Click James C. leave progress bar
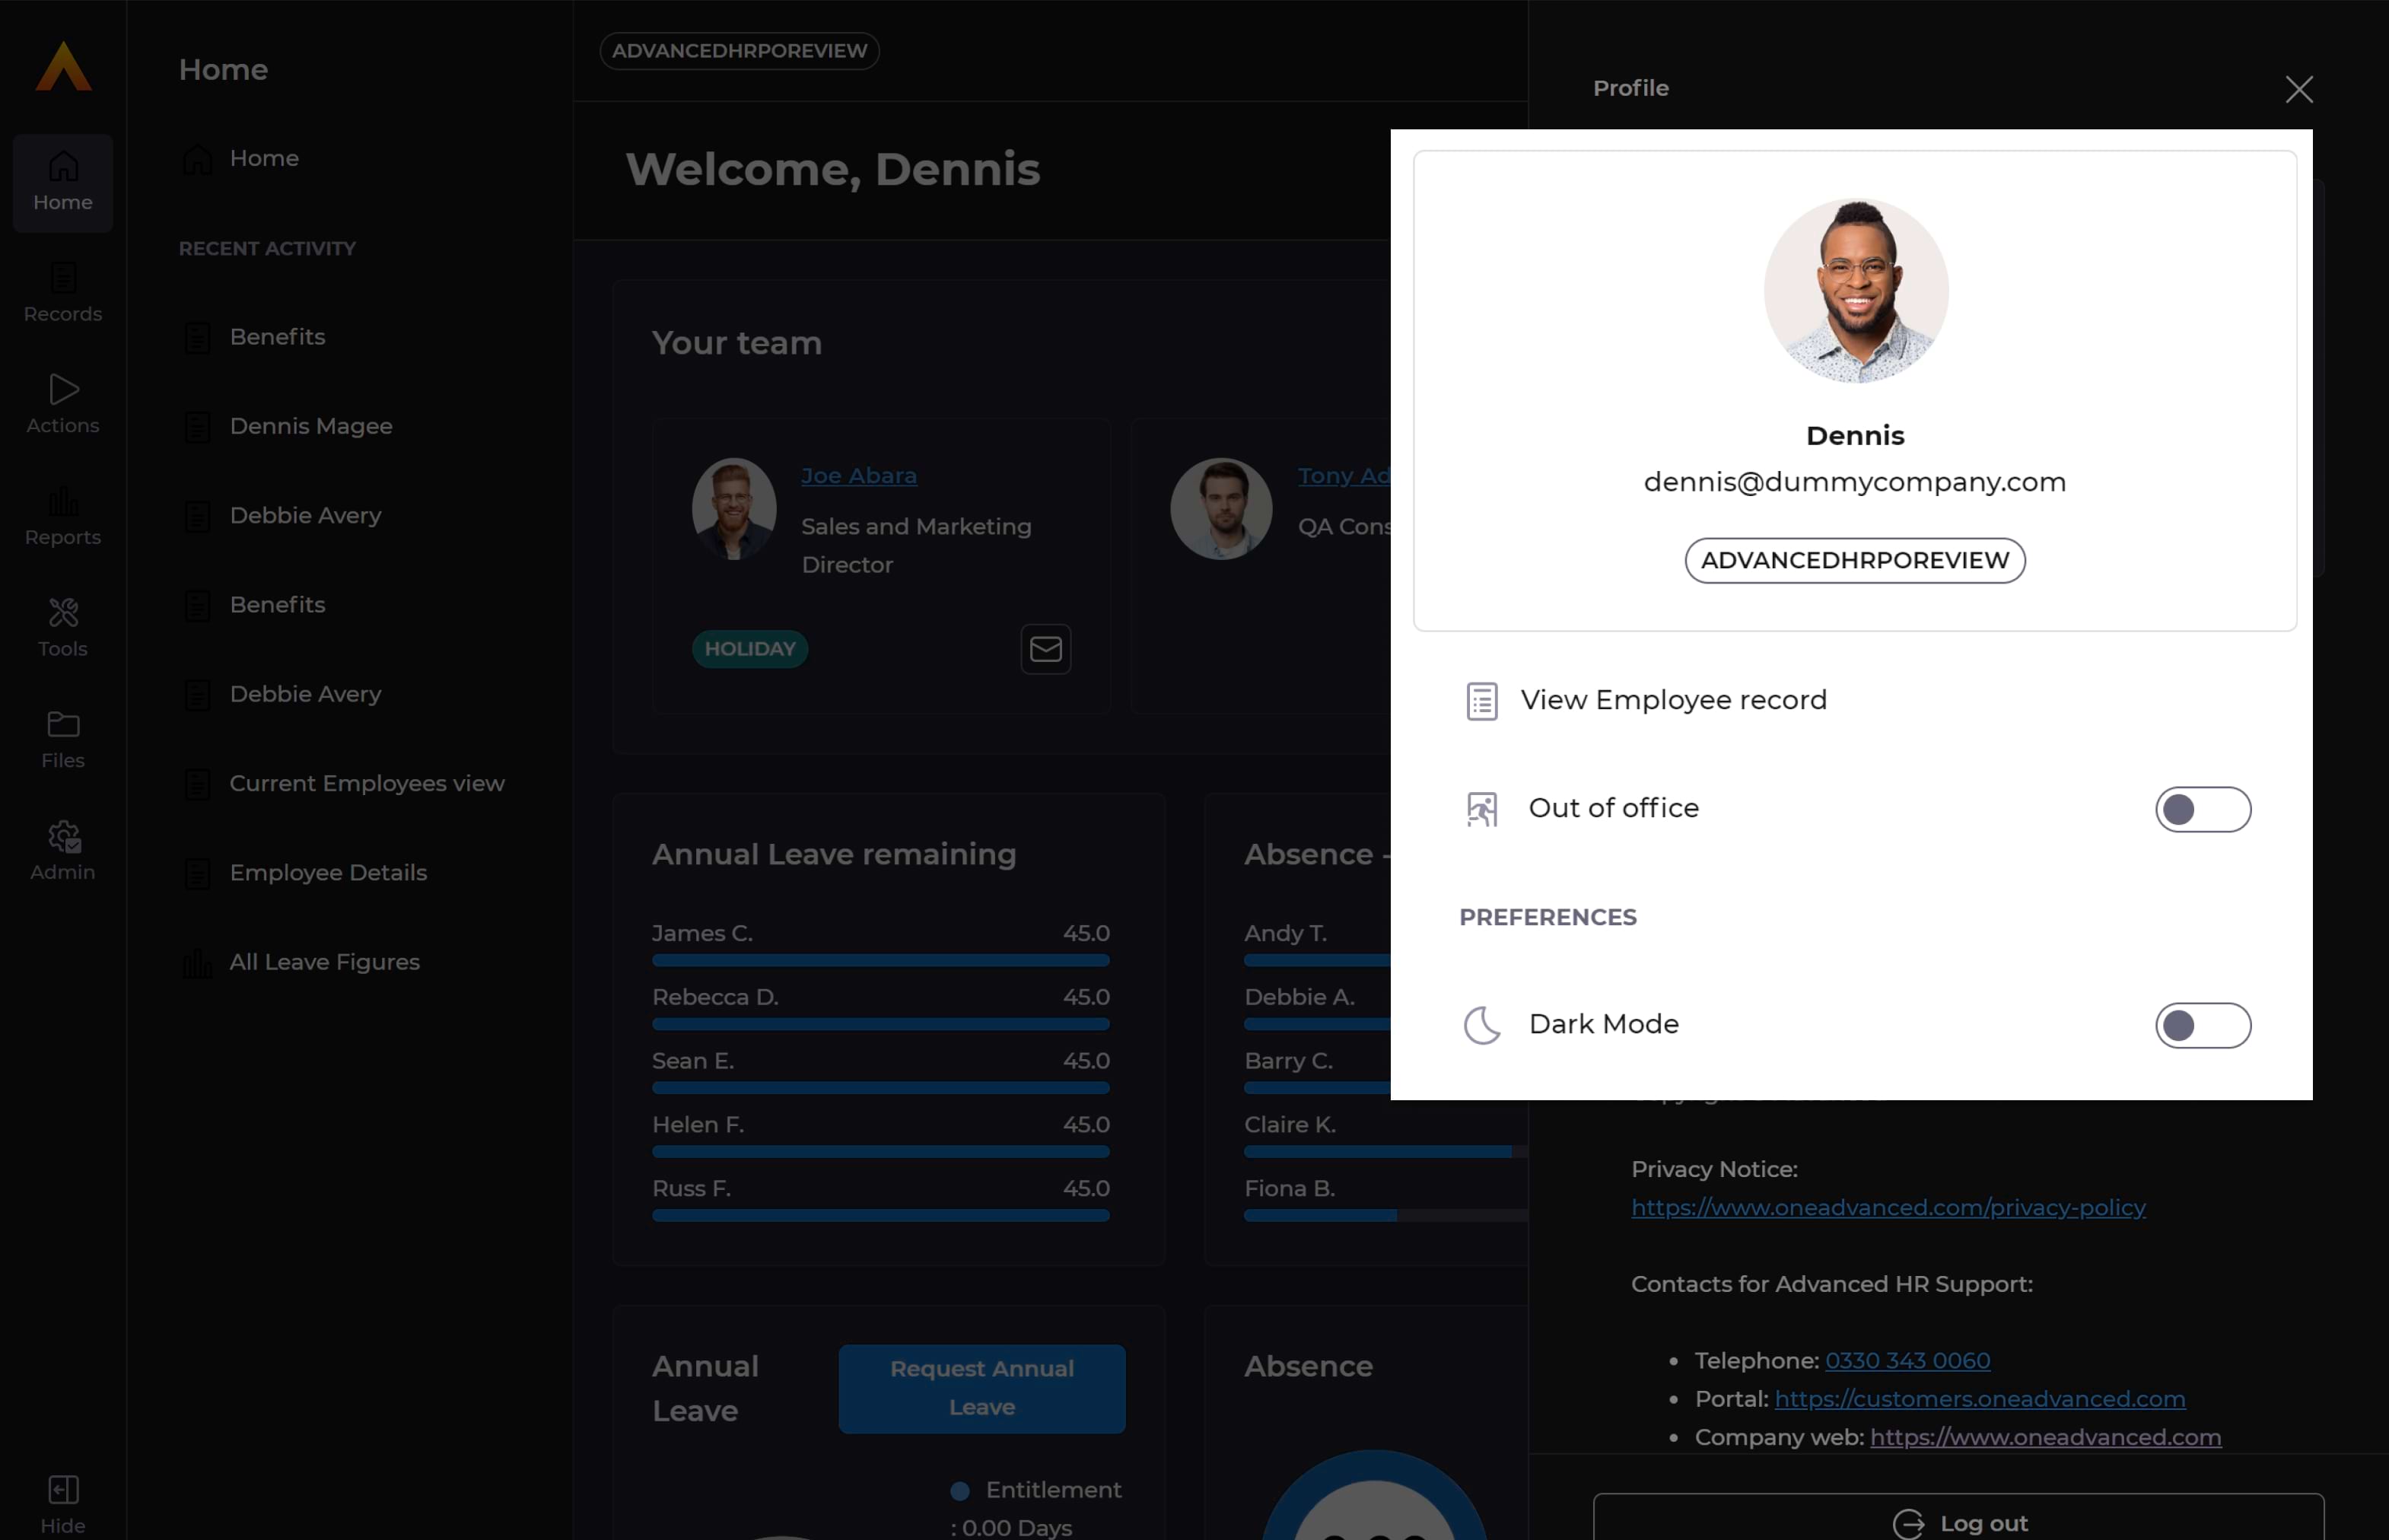The width and height of the screenshot is (2389, 1540). [880, 960]
